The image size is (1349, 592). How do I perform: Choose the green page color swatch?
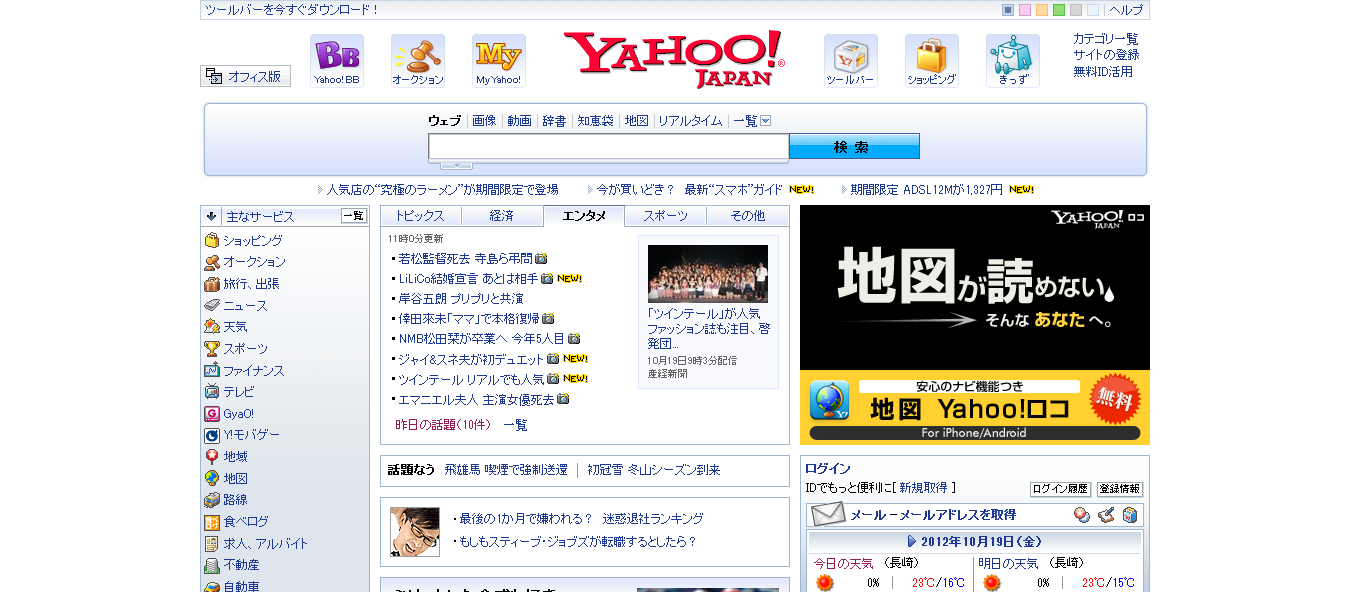[1059, 10]
